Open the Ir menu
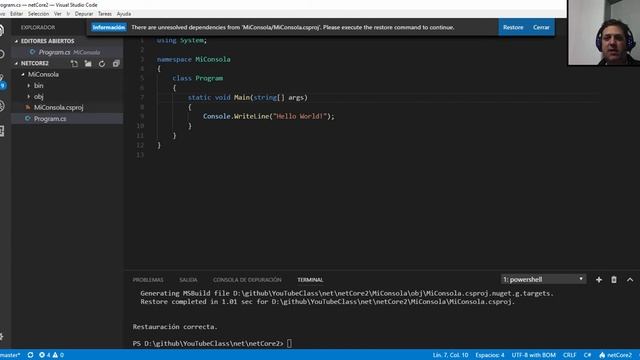Screen dimensions: 640x360 tap(68, 14)
